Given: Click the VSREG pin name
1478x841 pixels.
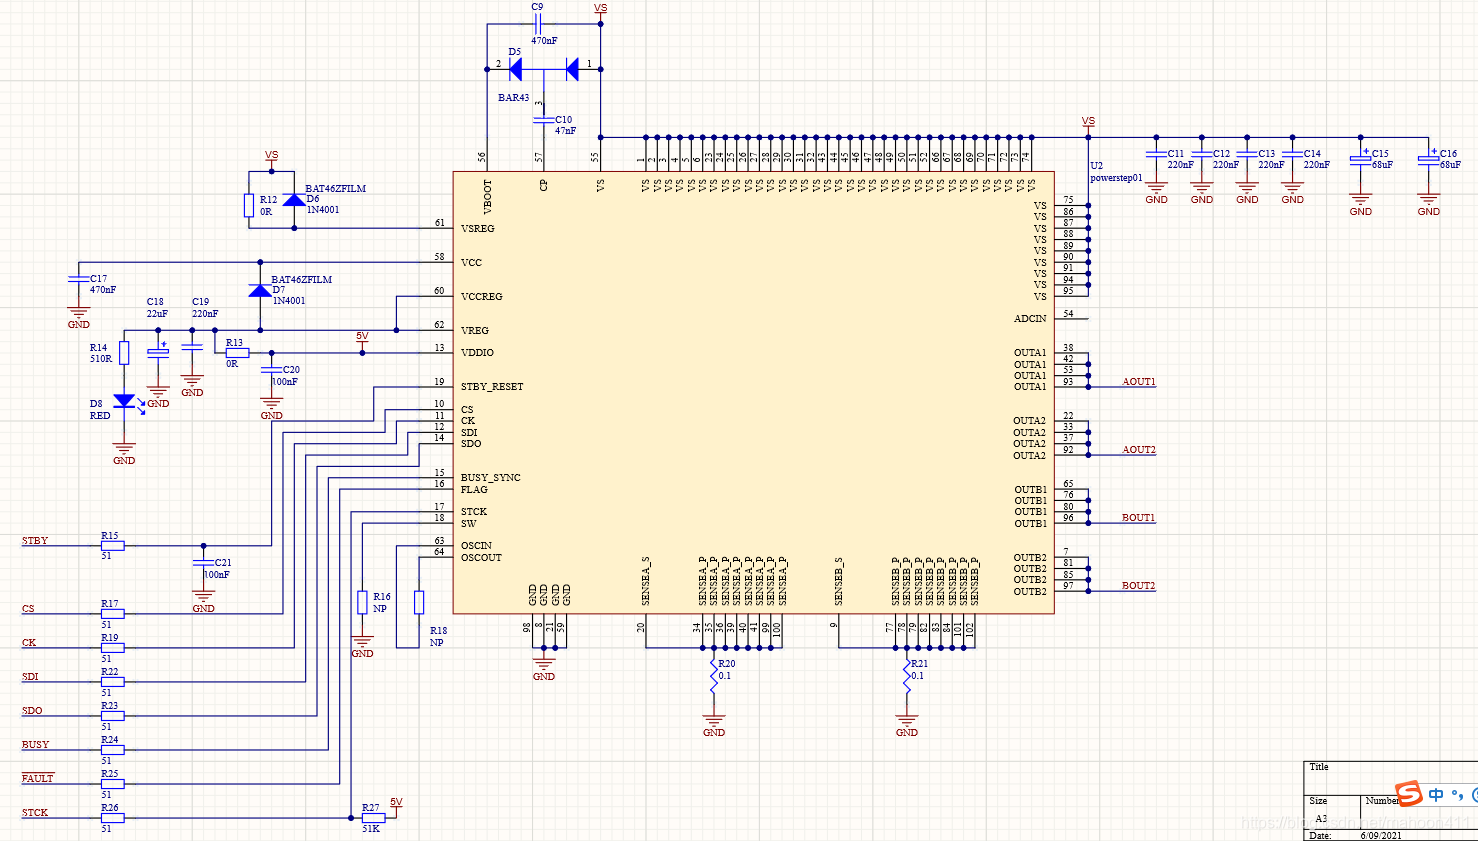Looking at the screenshot, I should tap(478, 229).
